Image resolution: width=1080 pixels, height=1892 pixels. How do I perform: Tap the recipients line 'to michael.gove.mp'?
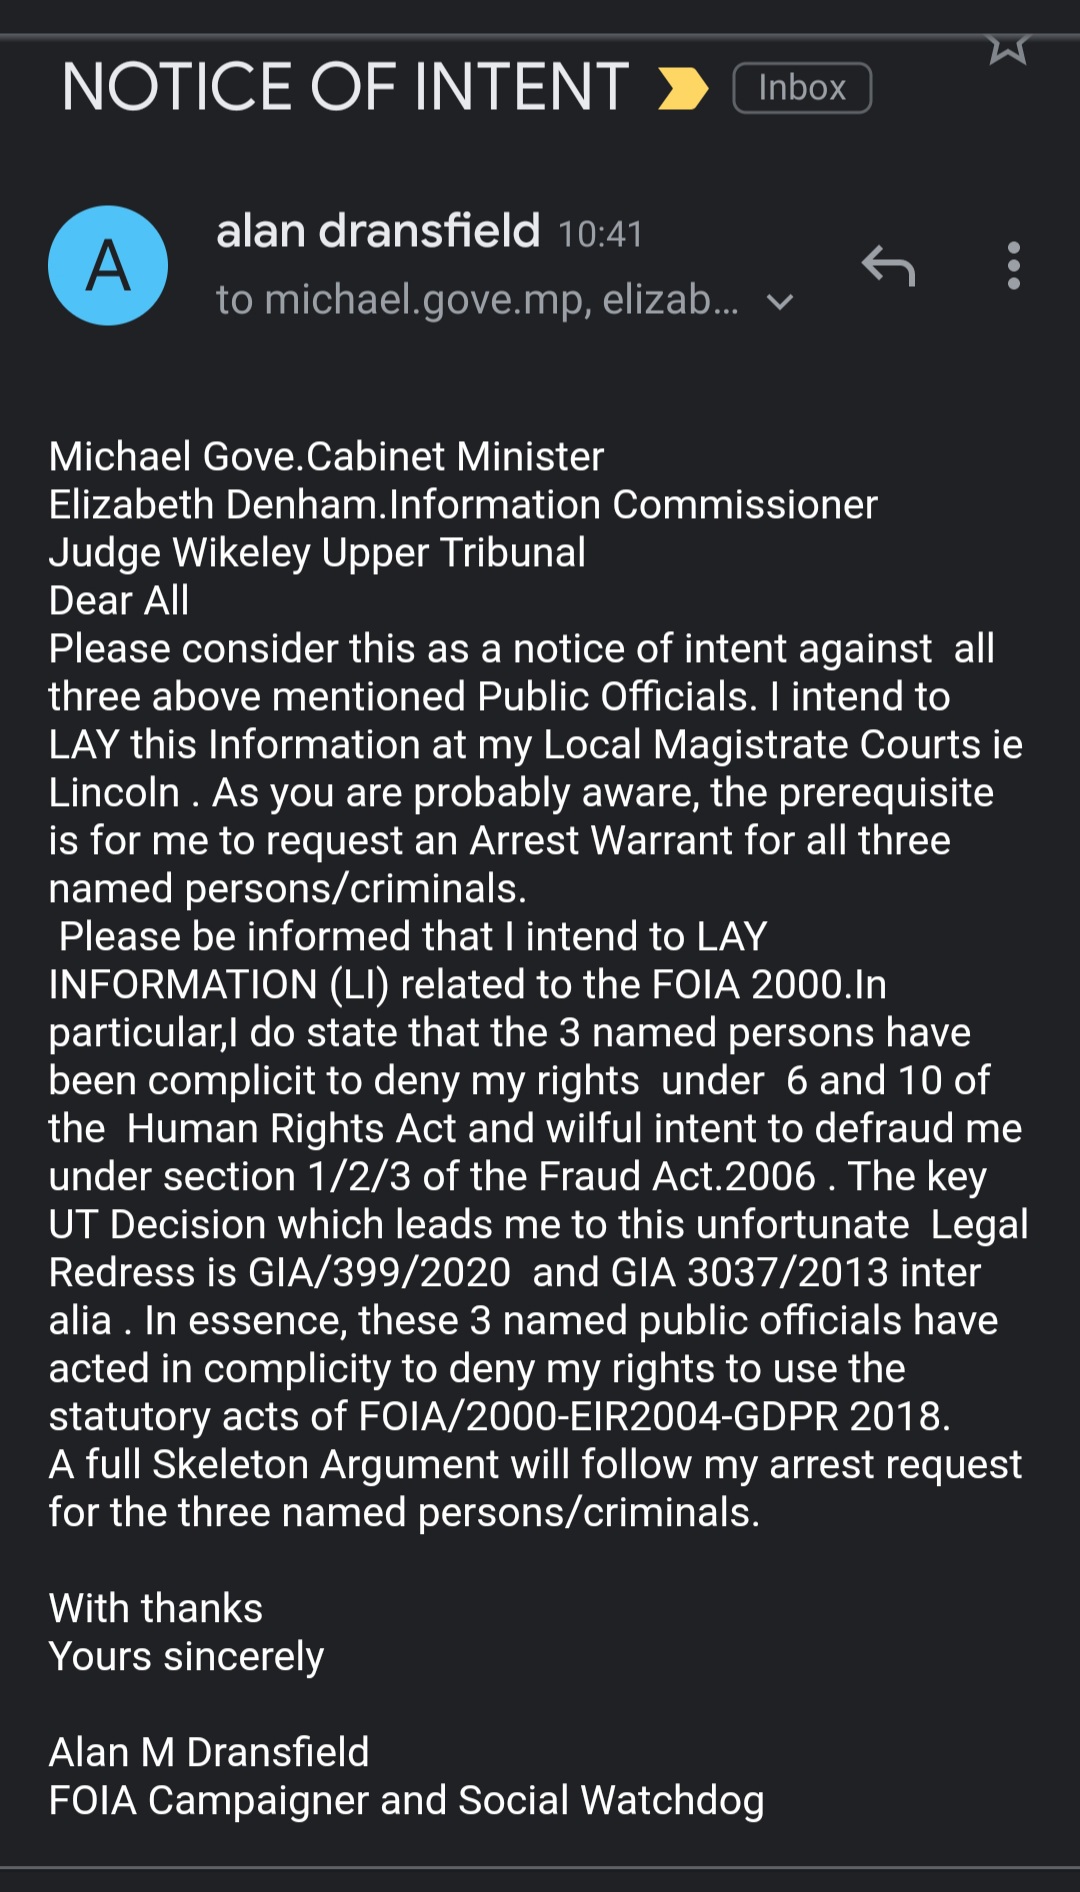coord(476,300)
